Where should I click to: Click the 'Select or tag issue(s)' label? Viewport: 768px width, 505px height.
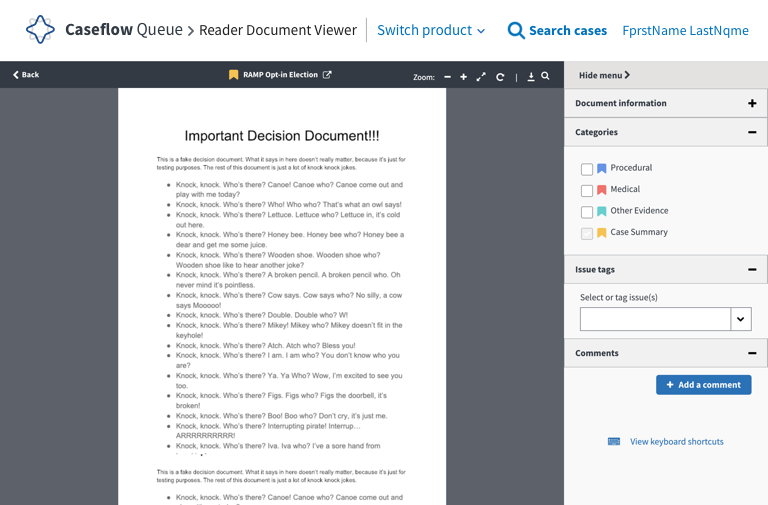click(x=619, y=297)
